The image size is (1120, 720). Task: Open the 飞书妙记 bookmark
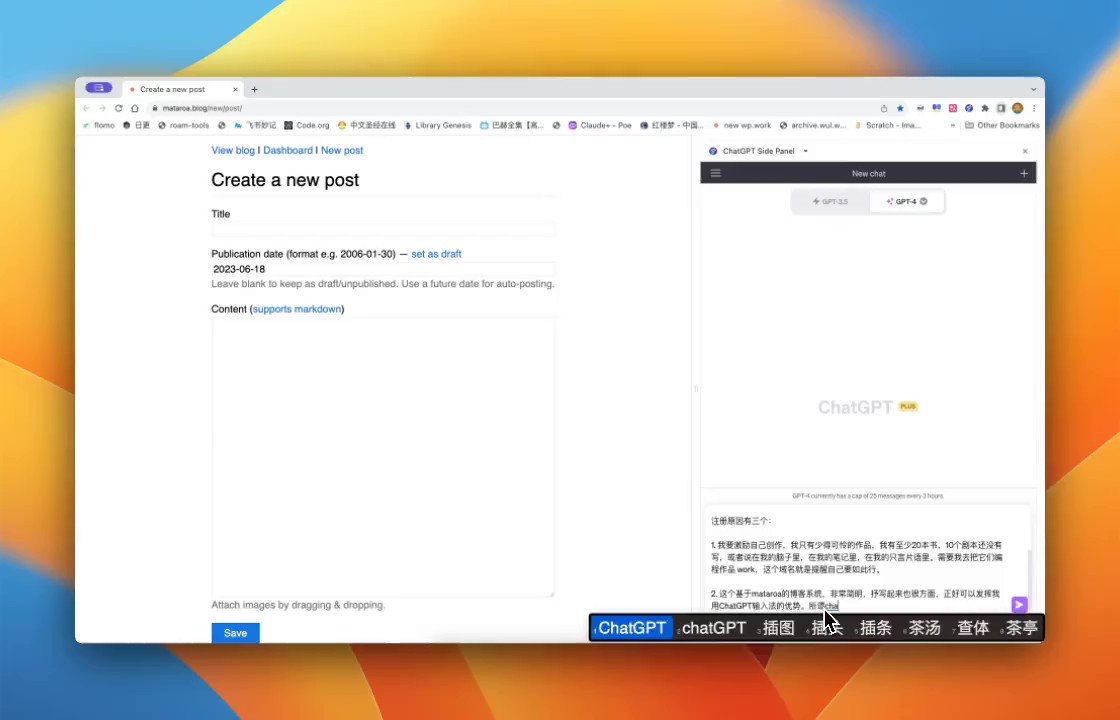point(255,125)
